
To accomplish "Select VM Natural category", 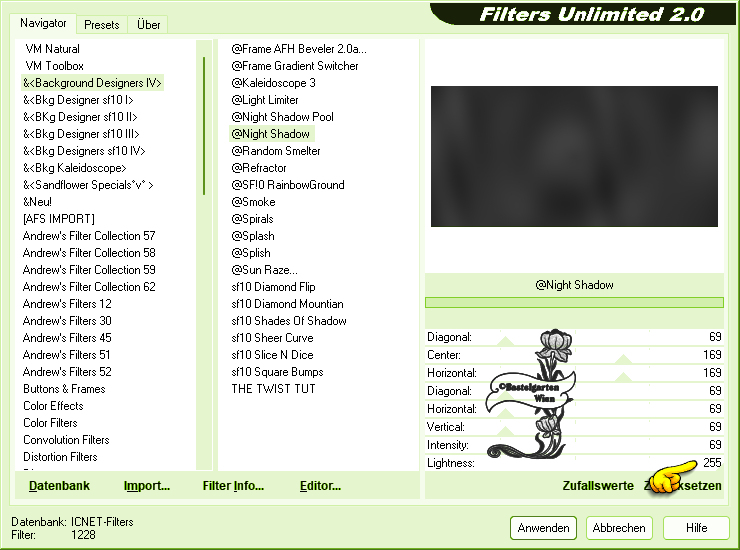I will point(52,49).
